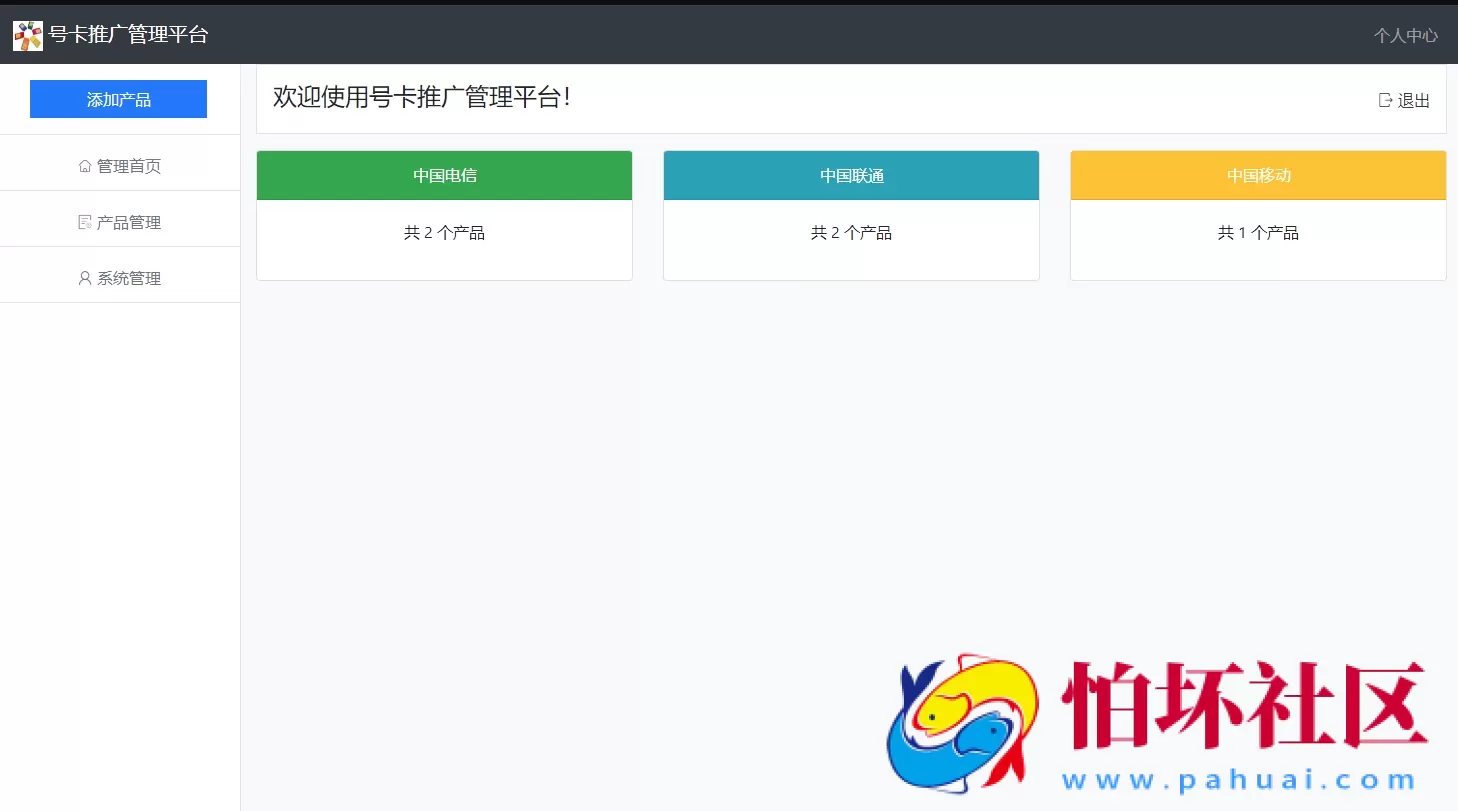Select the 中国联通 card header

click(x=851, y=175)
